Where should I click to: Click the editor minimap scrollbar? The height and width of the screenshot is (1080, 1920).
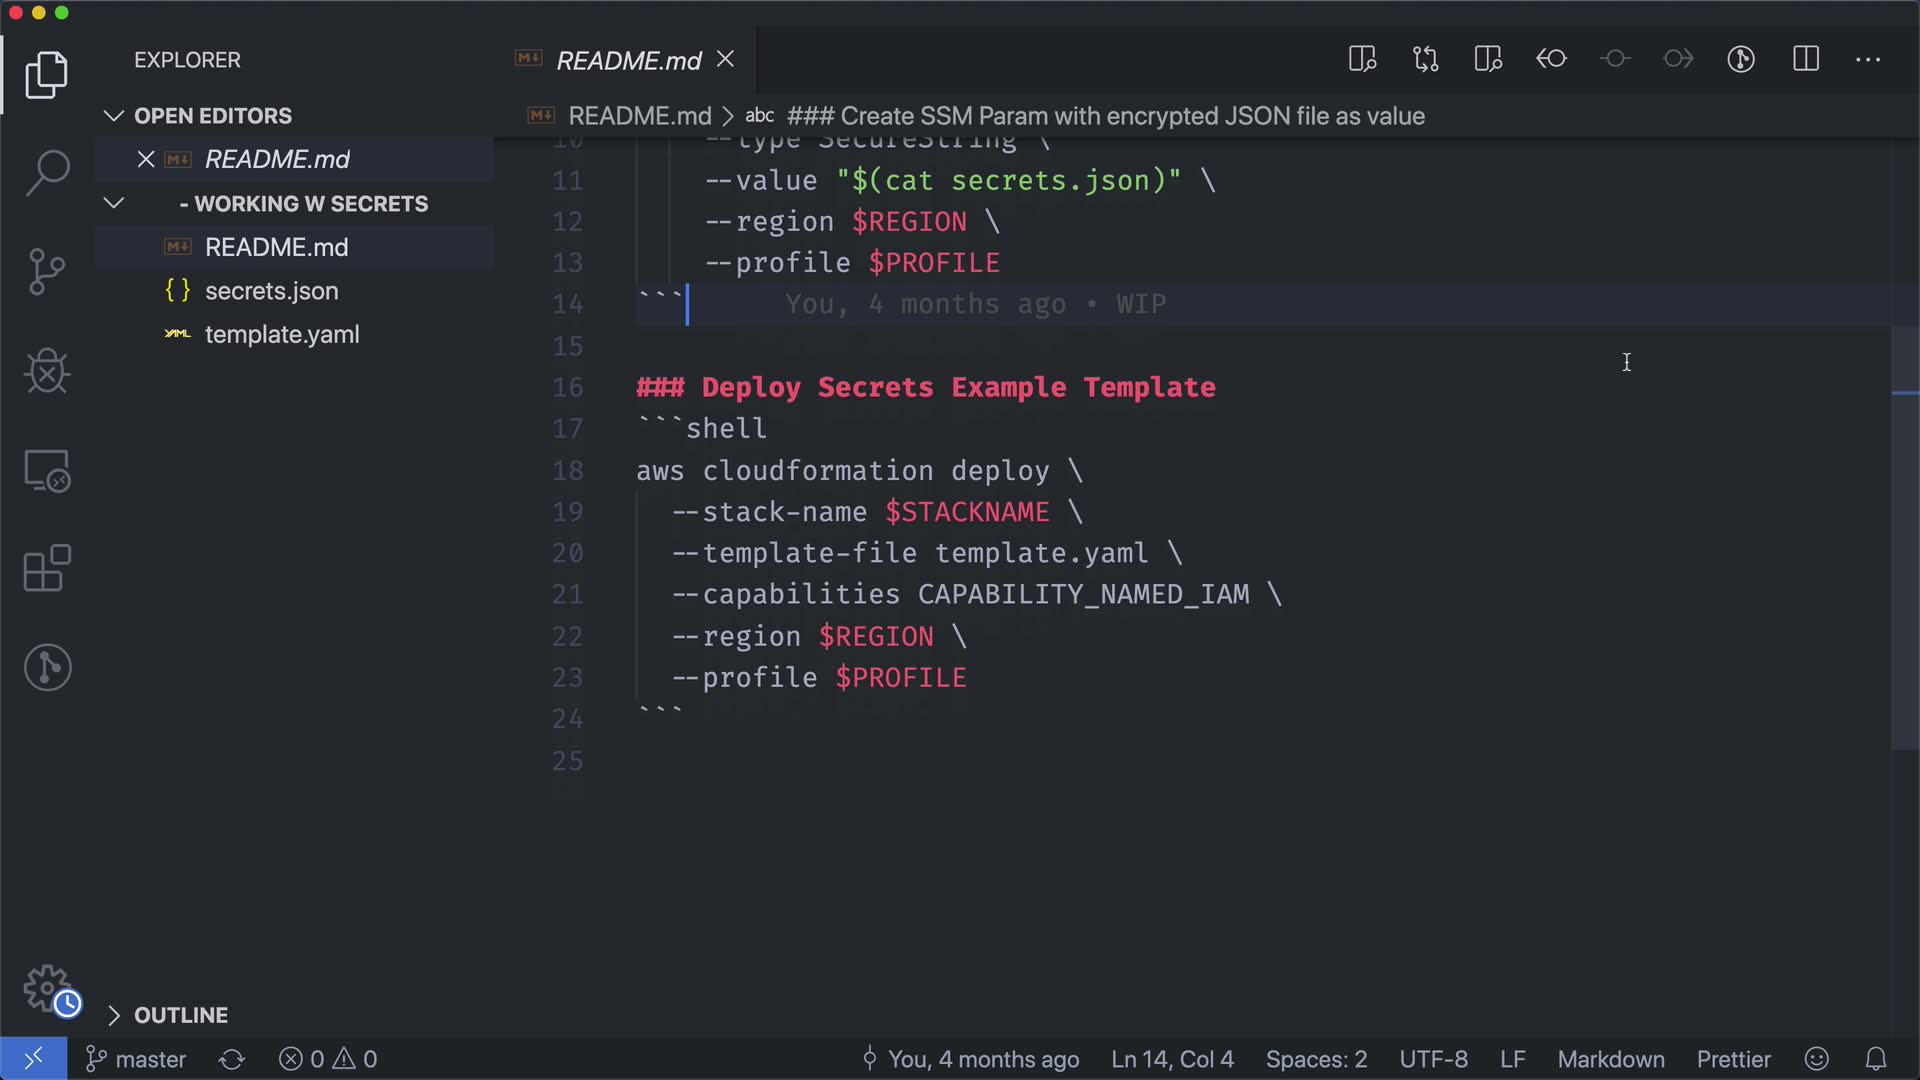[x=1904, y=540]
